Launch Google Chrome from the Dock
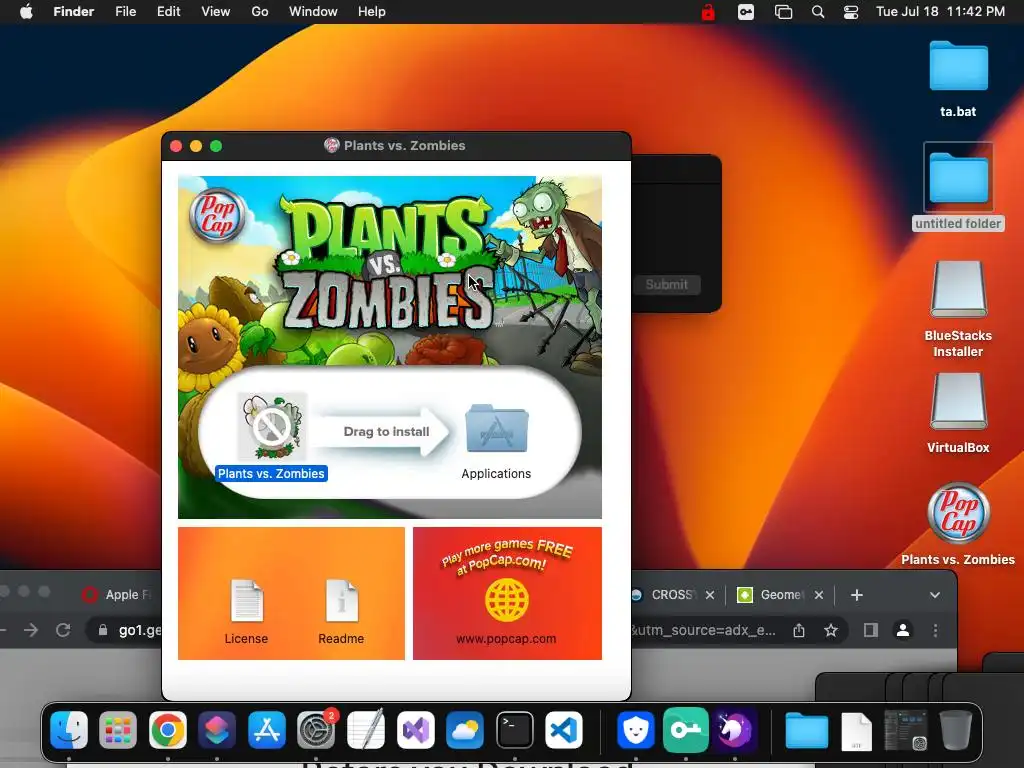The image size is (1024, 768). pyautogui.click(x=168, y=729)
